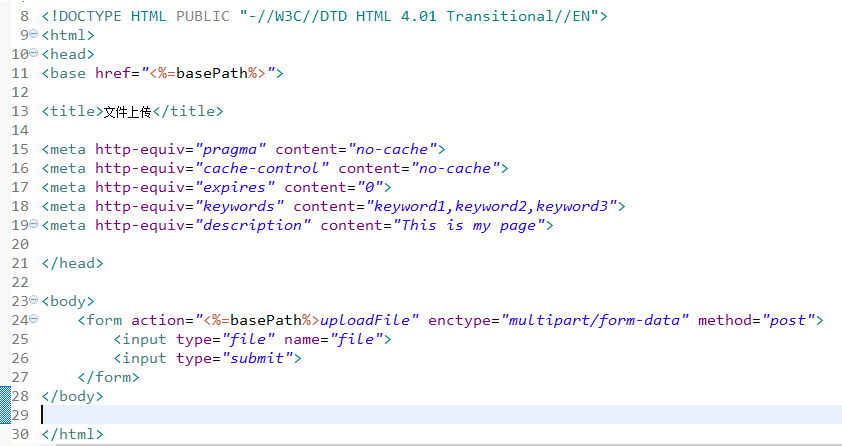Click the title text 文件上传
Image resolution: width=842 pixels, height=446 pixels.
pyautogui.click(x=127, y=112)
